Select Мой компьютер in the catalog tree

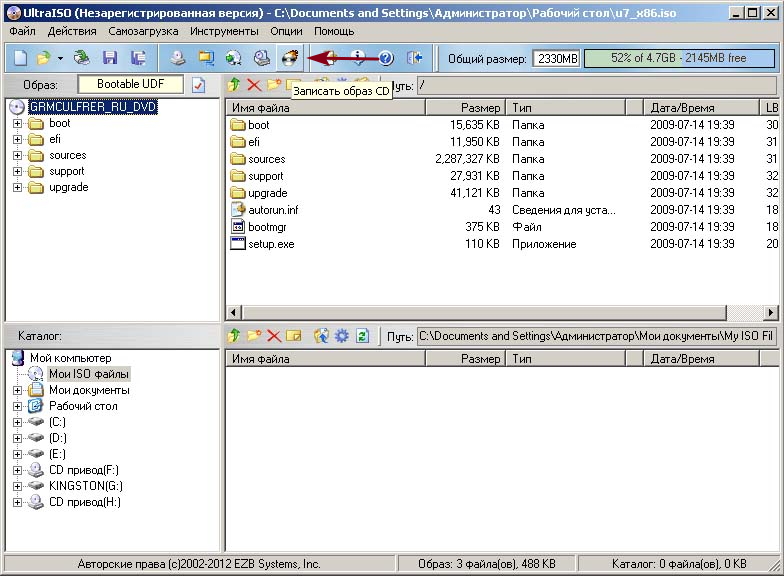(x=70, y=358)
